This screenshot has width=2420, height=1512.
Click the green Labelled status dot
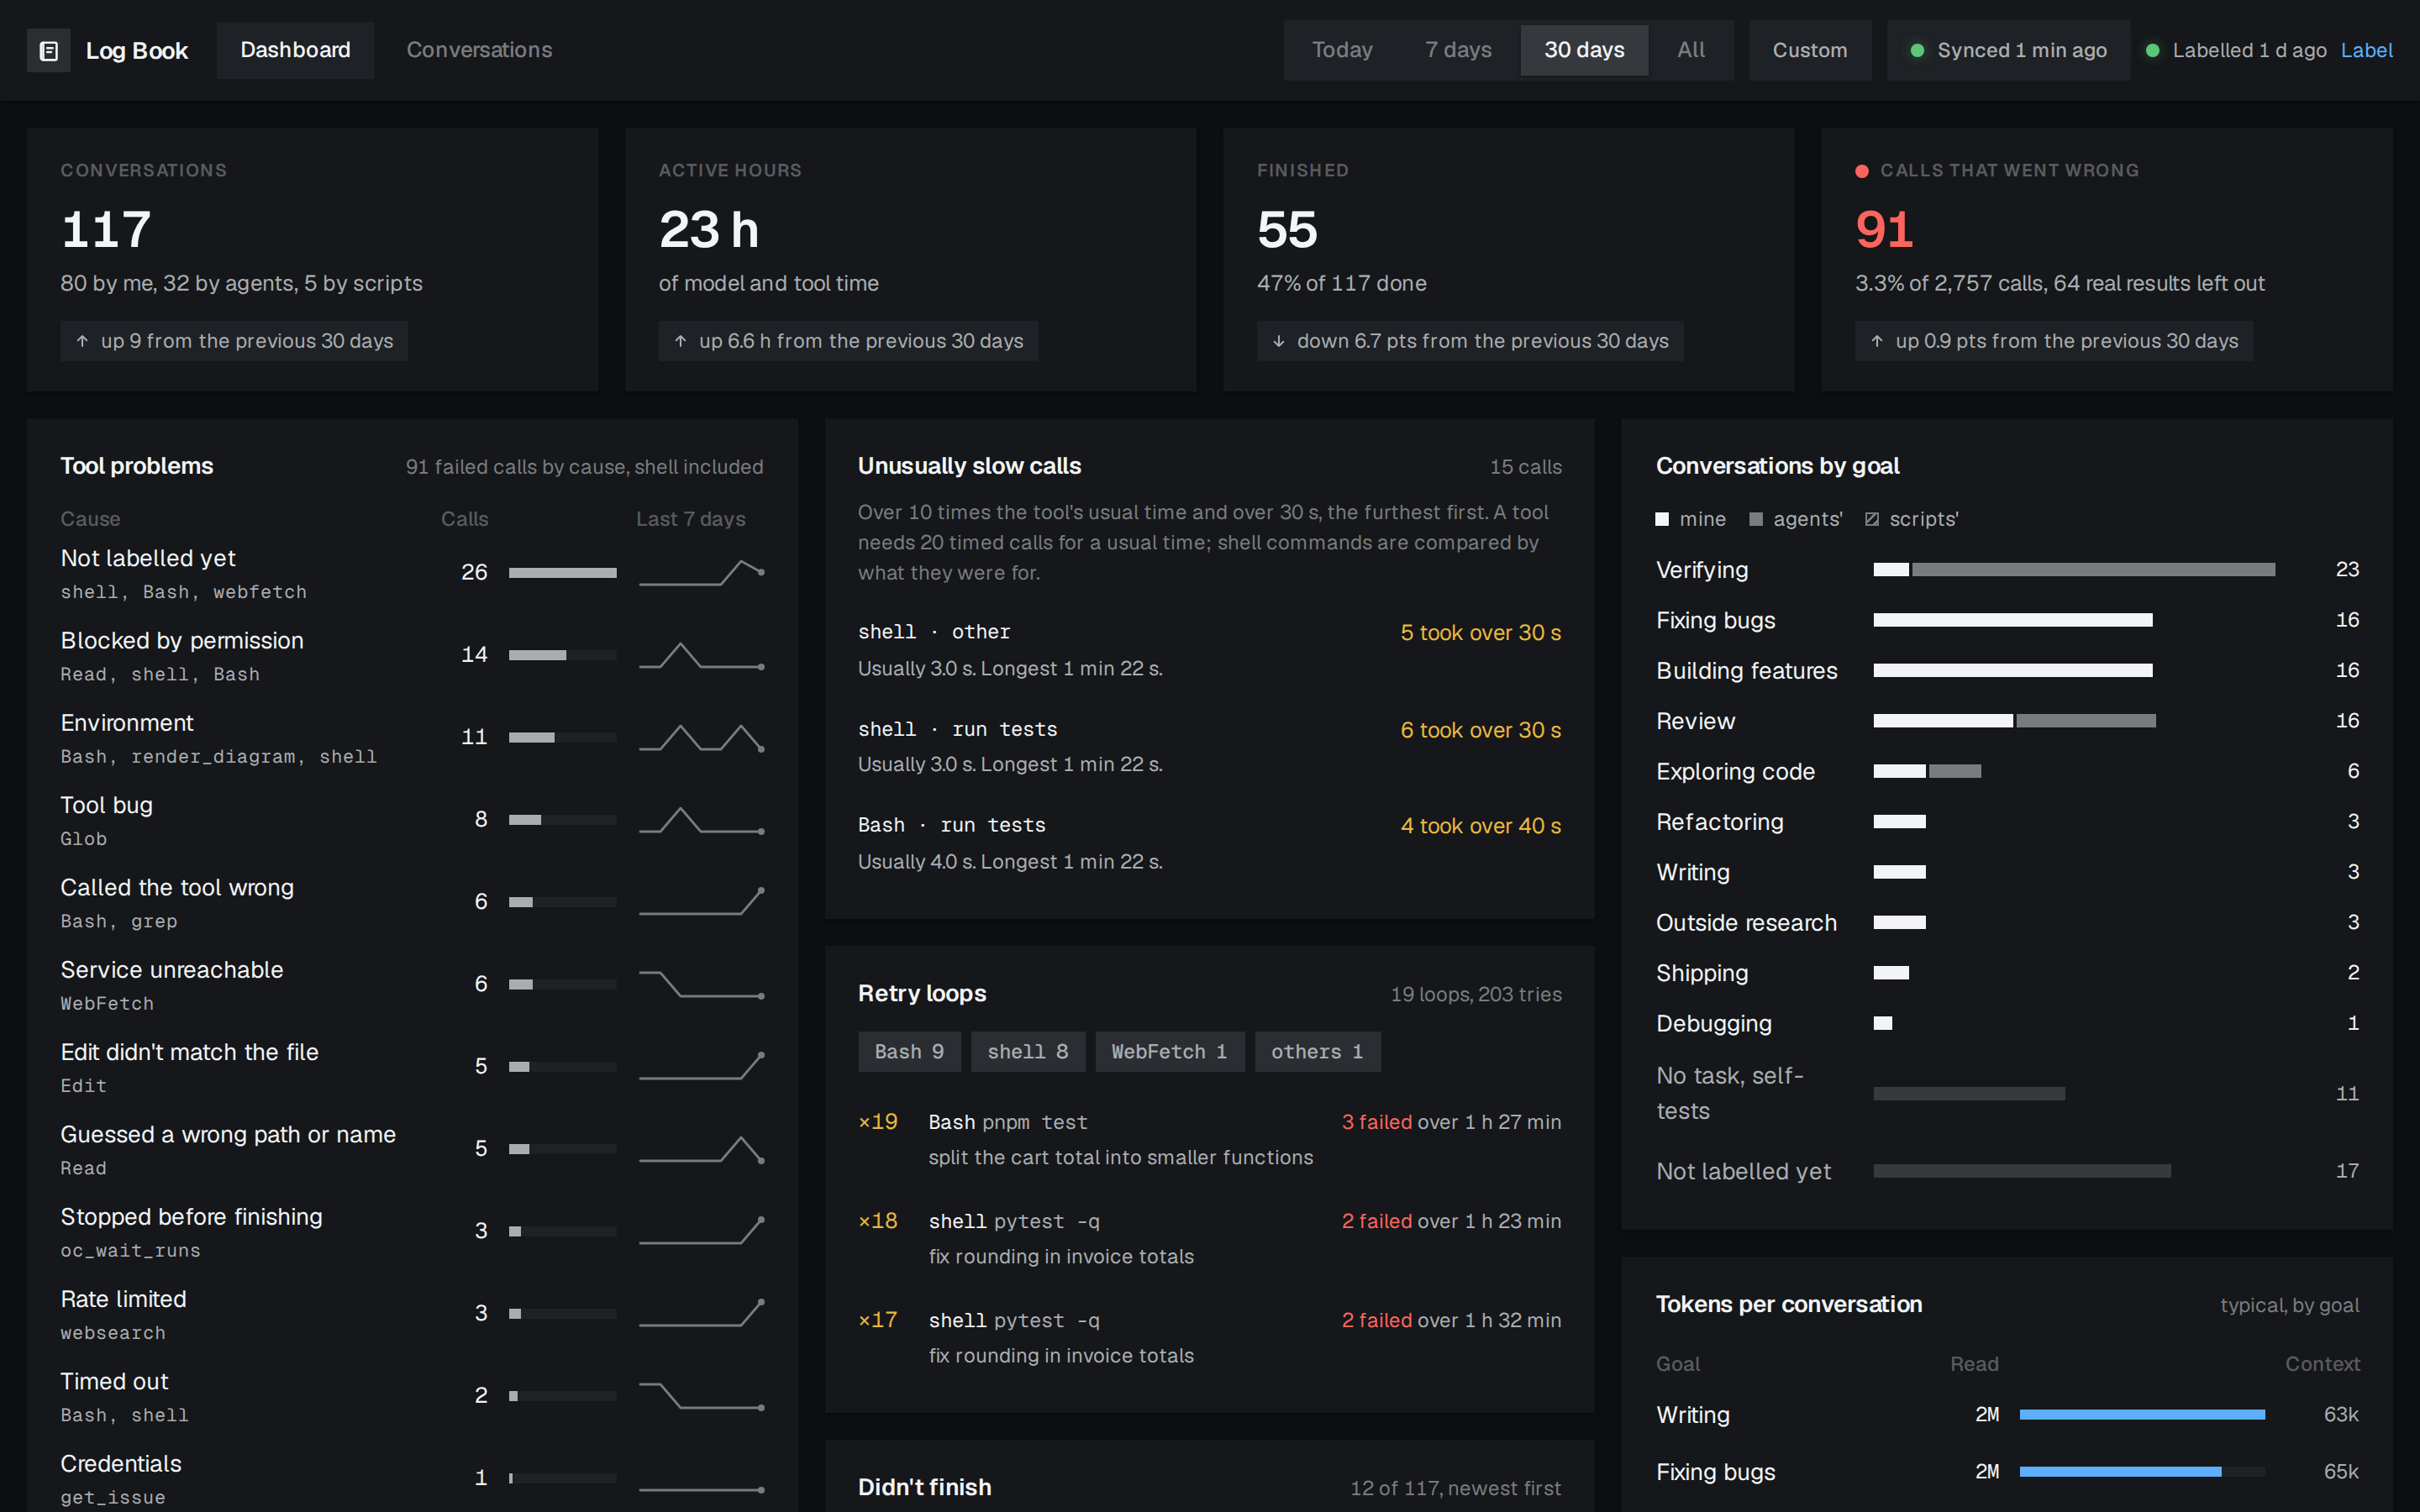point(2152,50)
